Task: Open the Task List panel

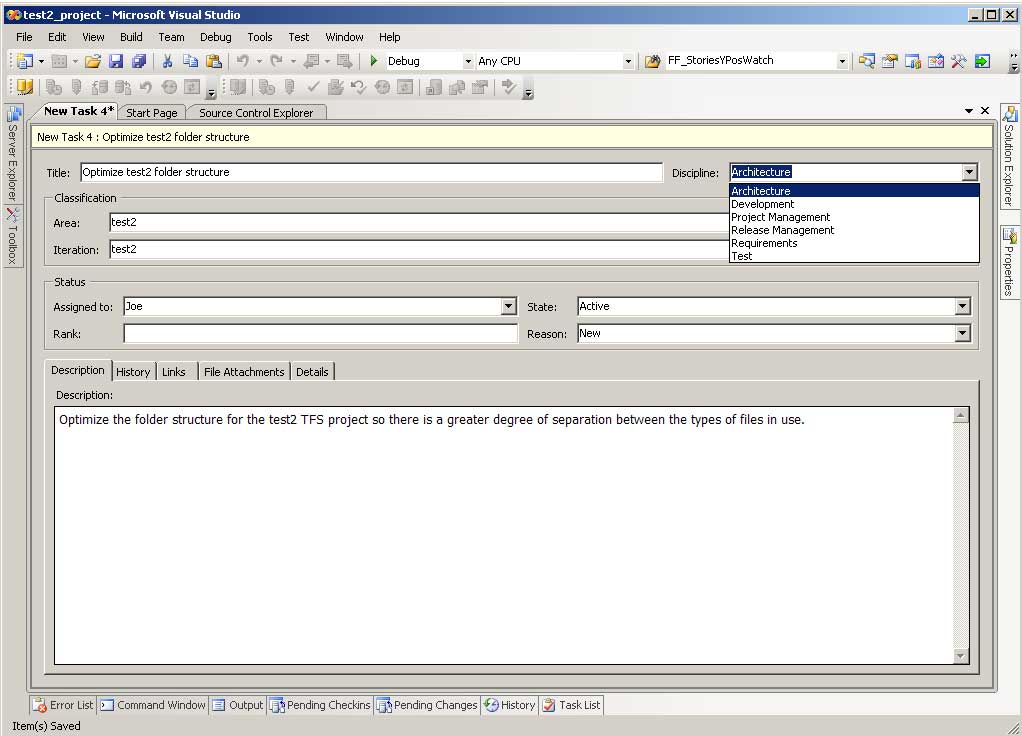Action: (572, 705)
